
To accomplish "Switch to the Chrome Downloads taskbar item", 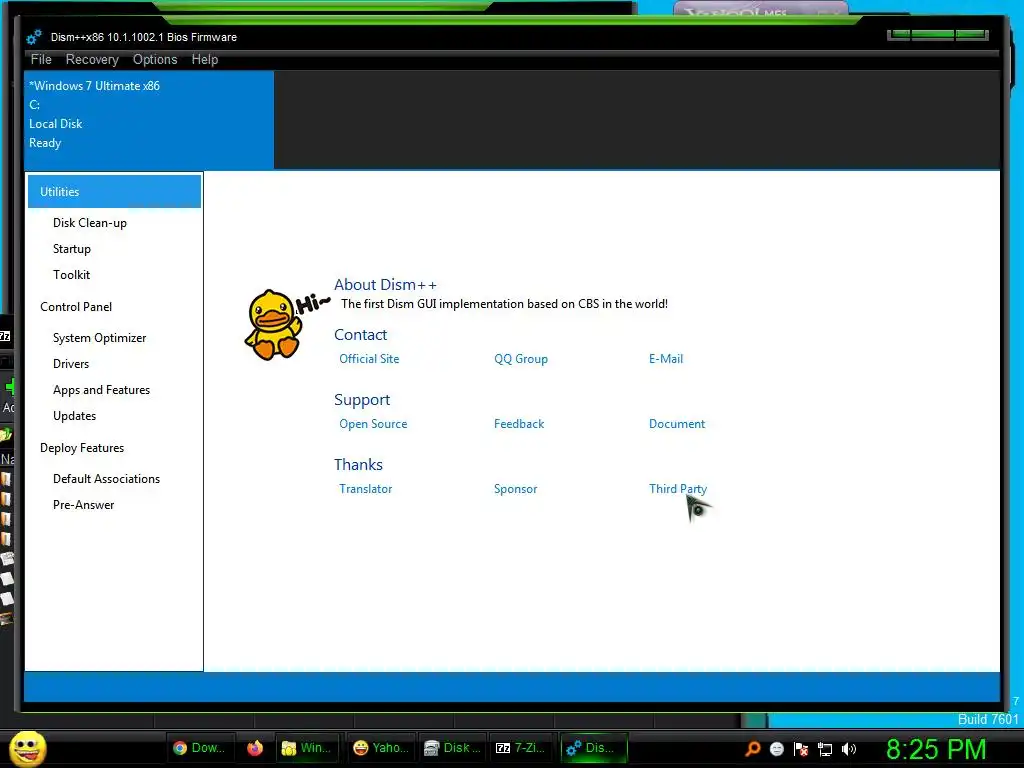I will tap(199, 748).
